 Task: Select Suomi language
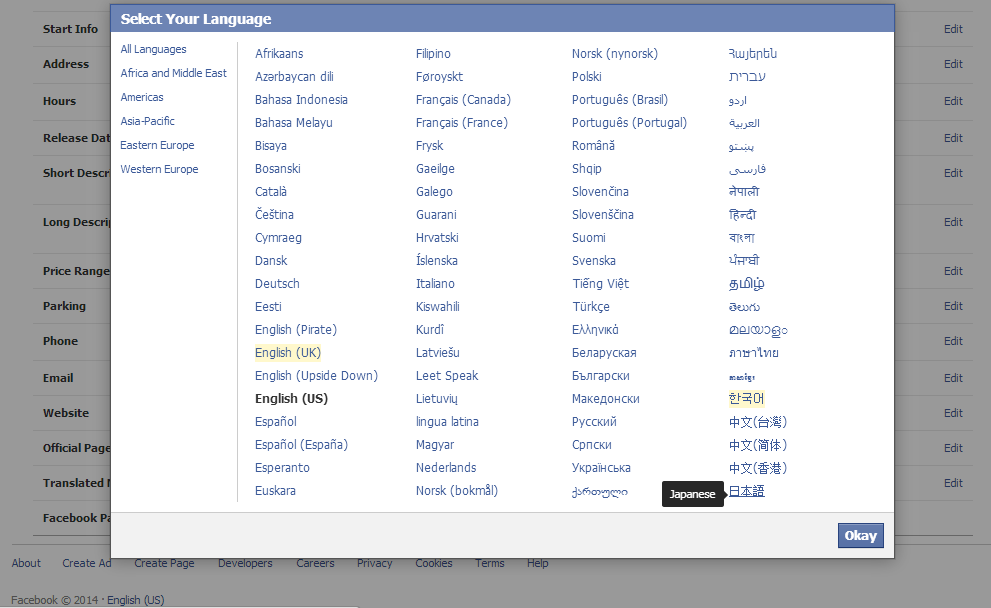[588, 238]
